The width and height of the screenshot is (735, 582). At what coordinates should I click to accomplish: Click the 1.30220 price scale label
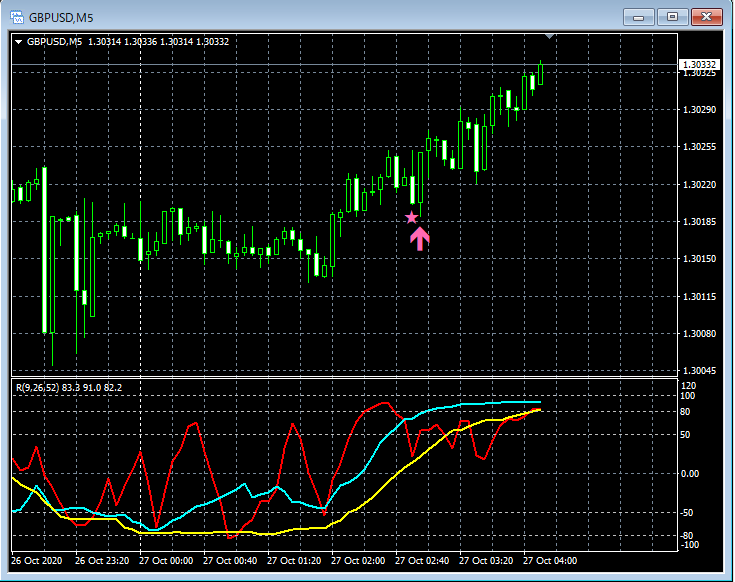point(699,185)
